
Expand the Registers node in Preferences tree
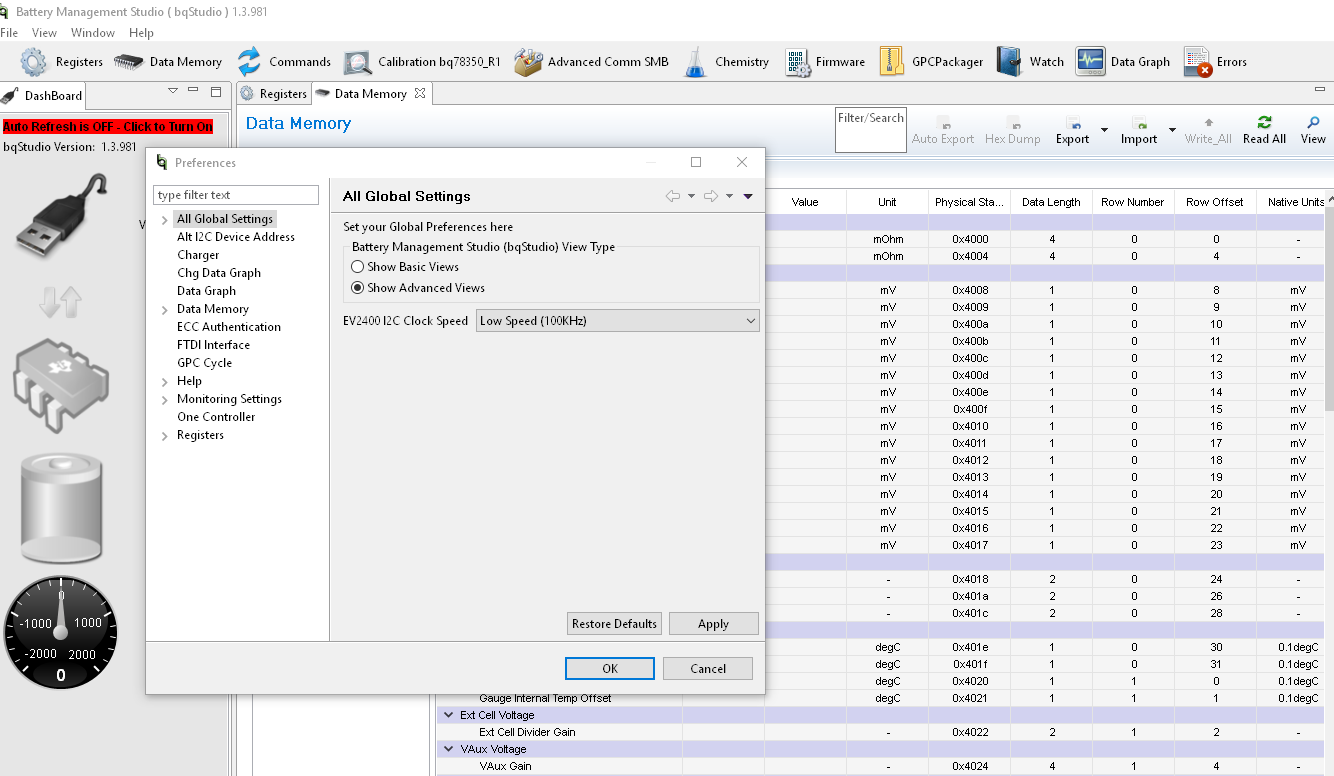tap(165, 435)
